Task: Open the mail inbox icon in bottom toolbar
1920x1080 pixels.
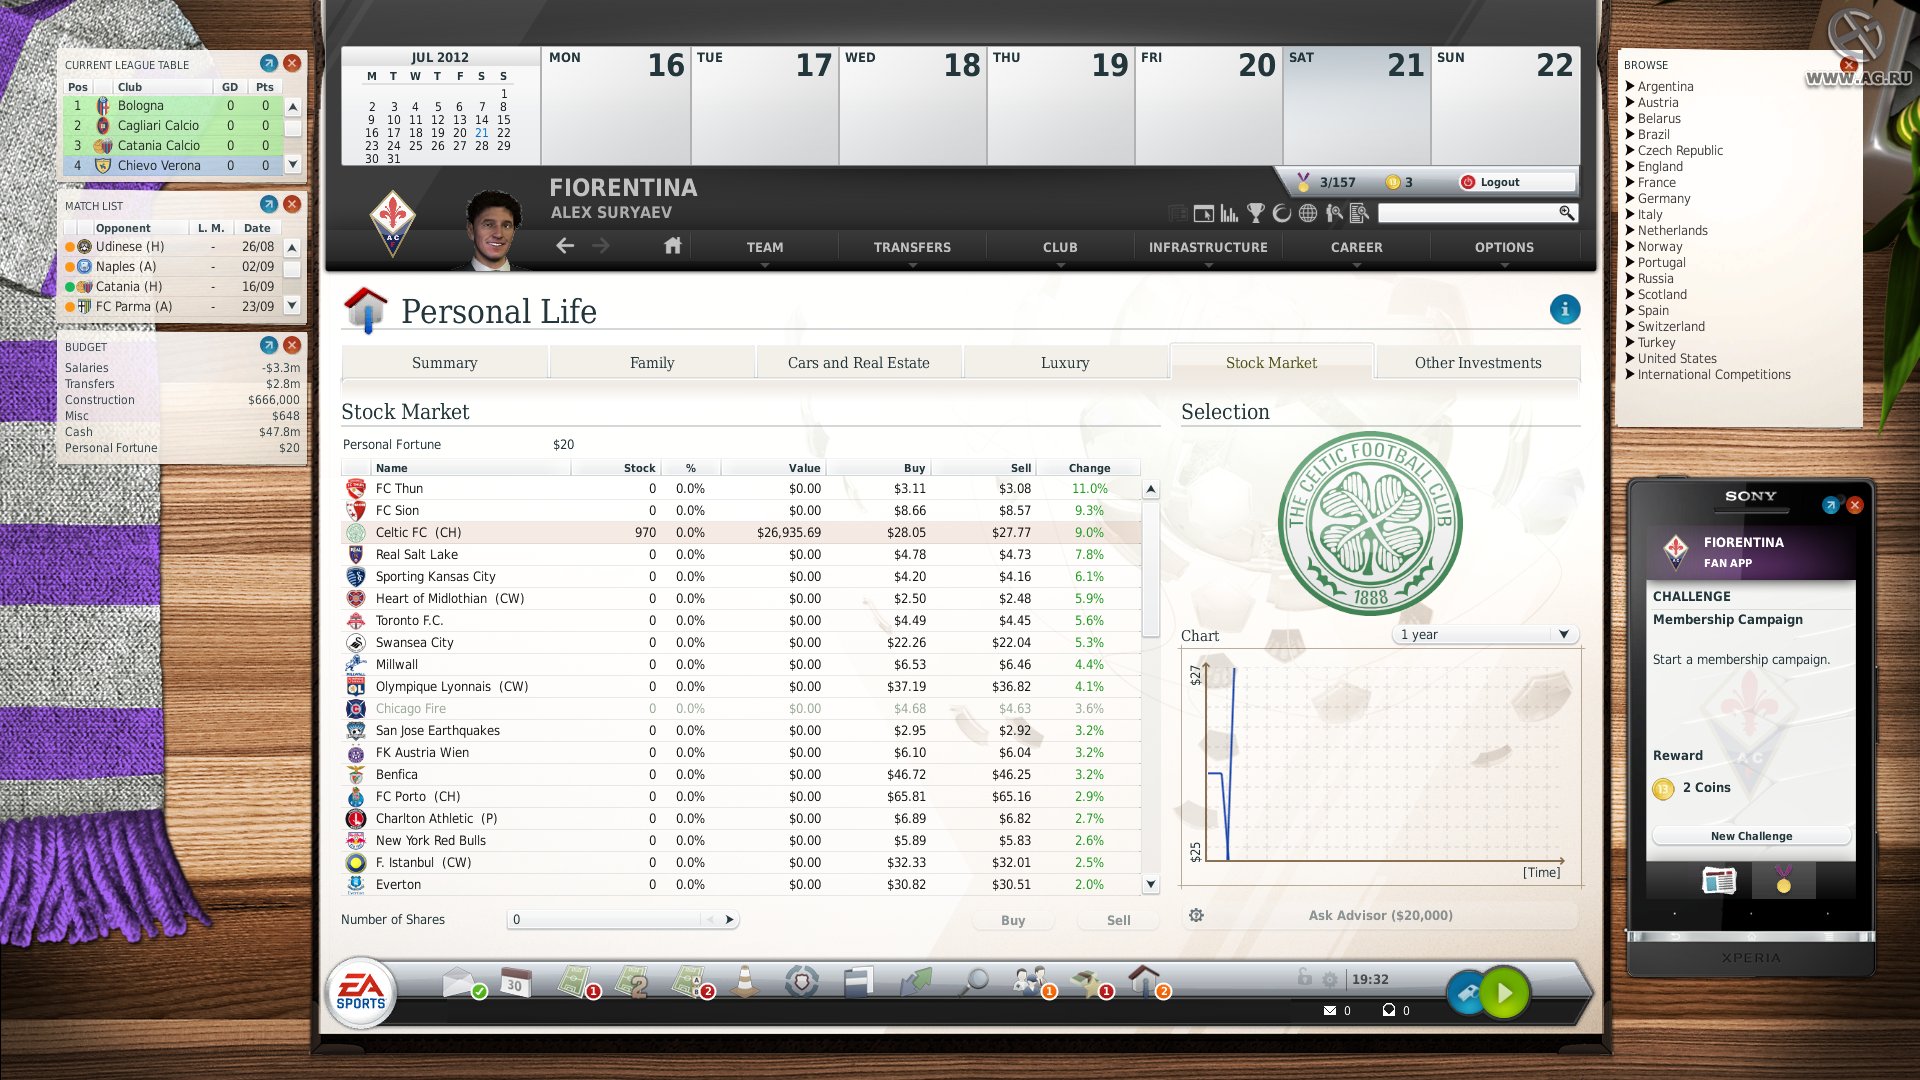Action: (x=456, y=983)
